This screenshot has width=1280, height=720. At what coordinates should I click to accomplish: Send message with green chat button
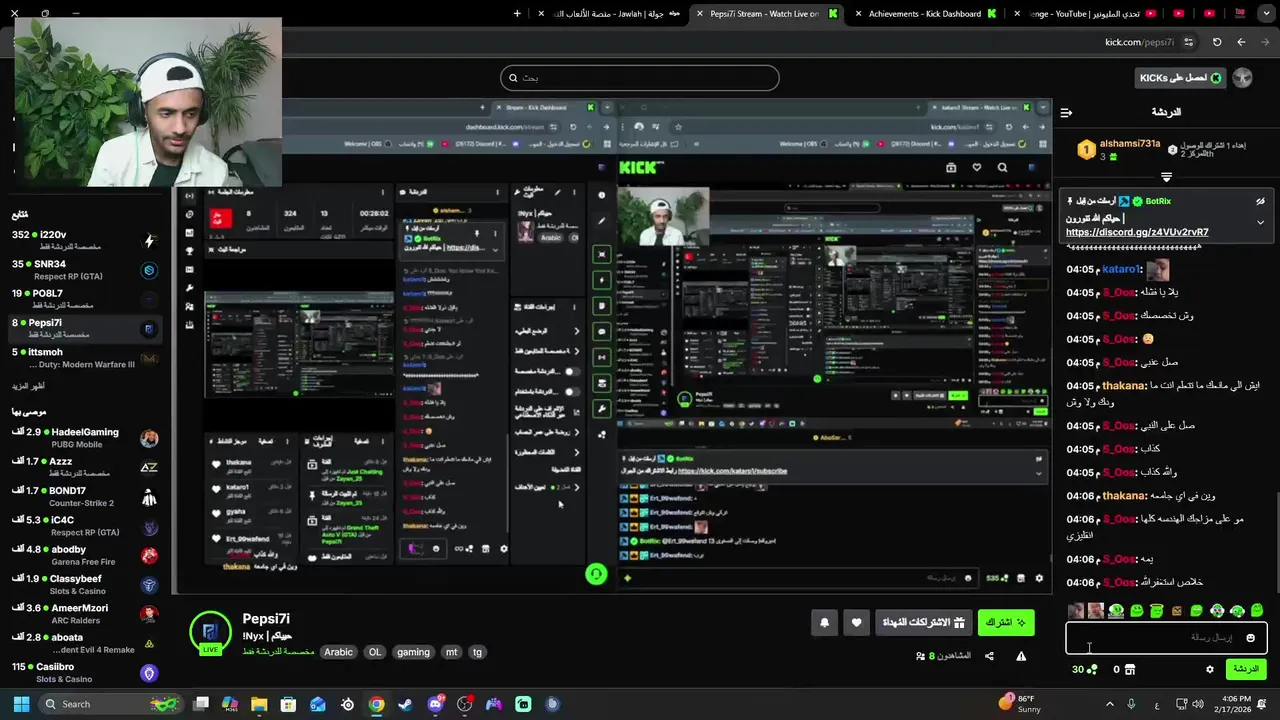pos(1245,669)
